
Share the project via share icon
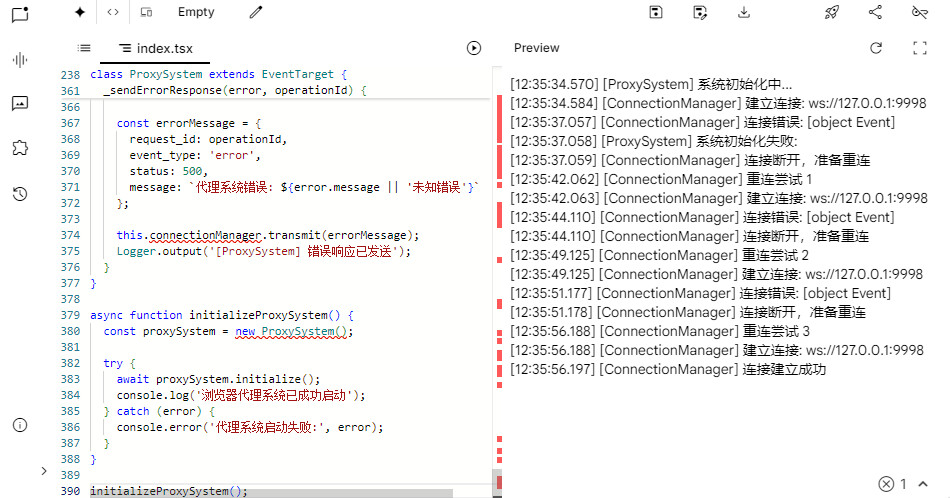875,12
